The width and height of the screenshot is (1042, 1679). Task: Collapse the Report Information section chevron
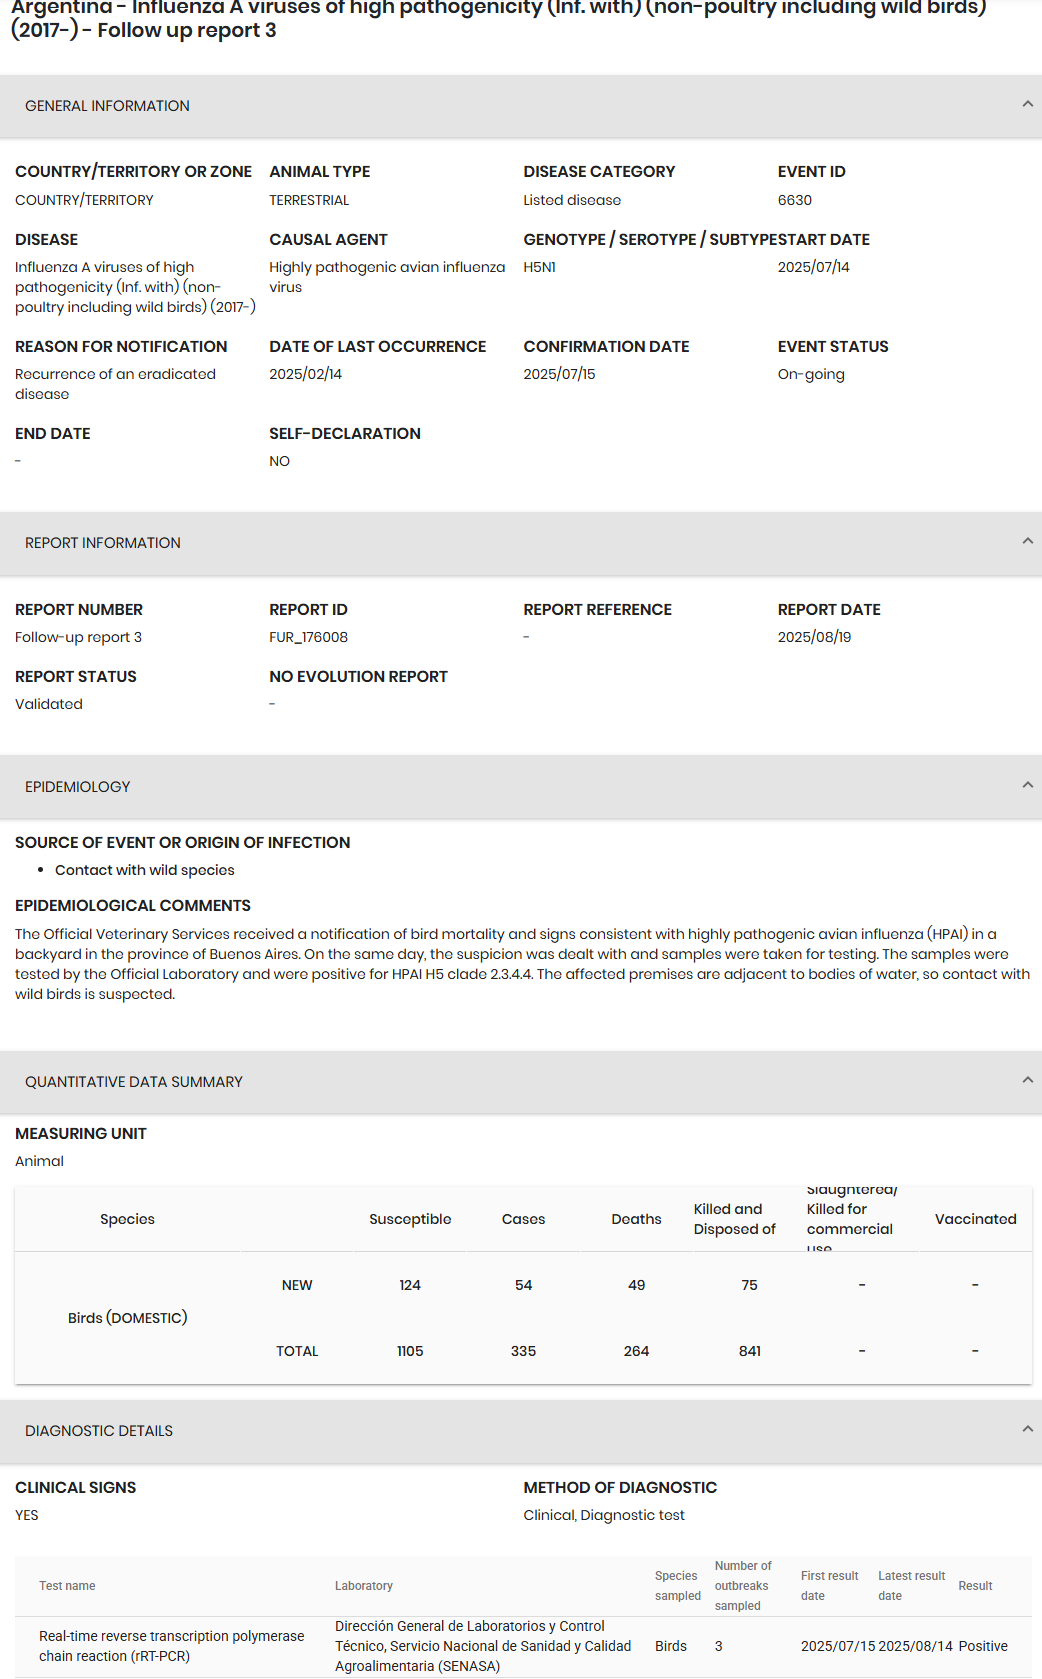click(1027, 541)
